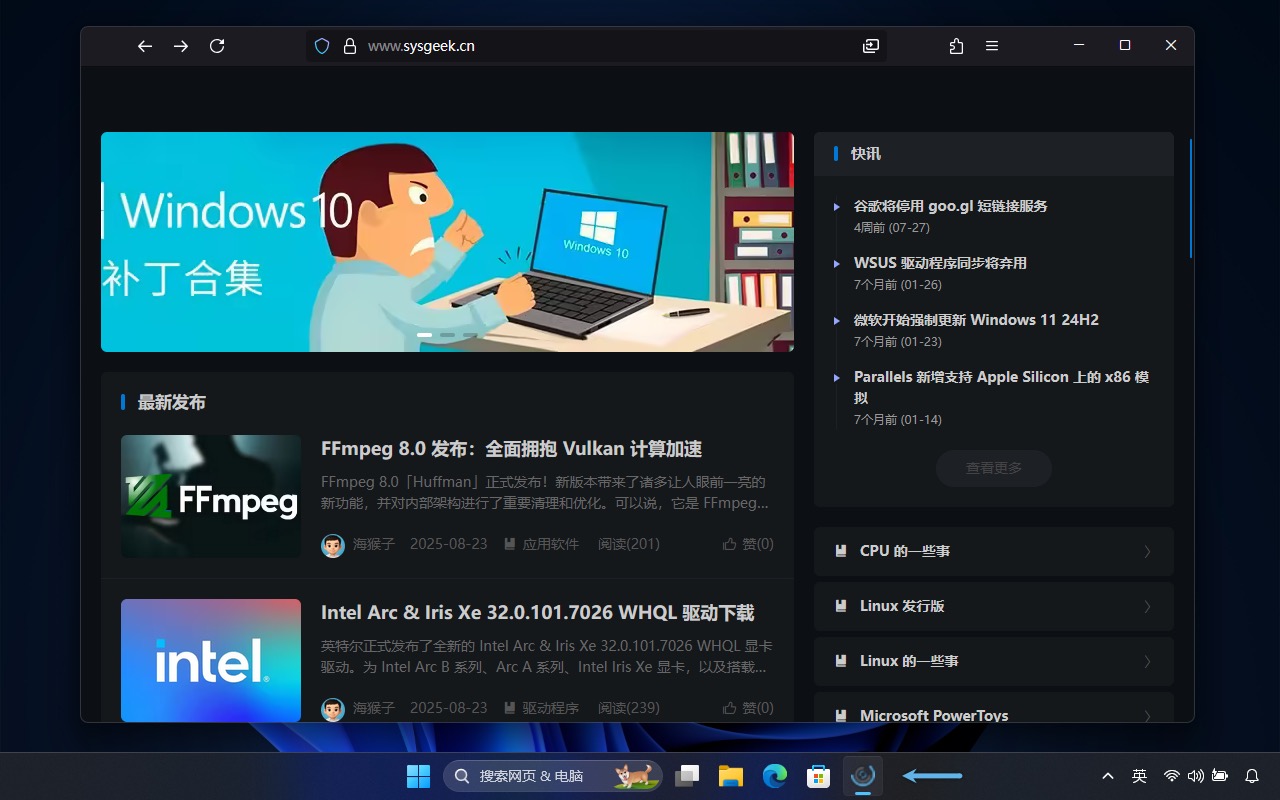Open Wi-Fi network tray icon

point(1172,776)
